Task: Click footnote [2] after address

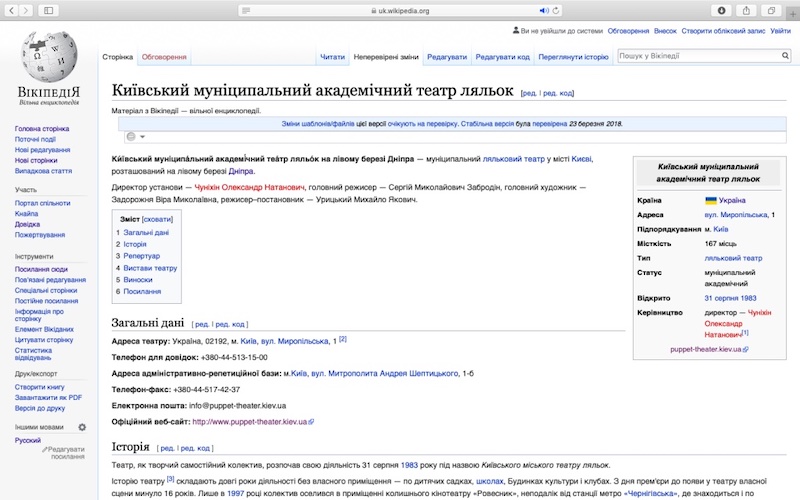Action: coord(343,339)
